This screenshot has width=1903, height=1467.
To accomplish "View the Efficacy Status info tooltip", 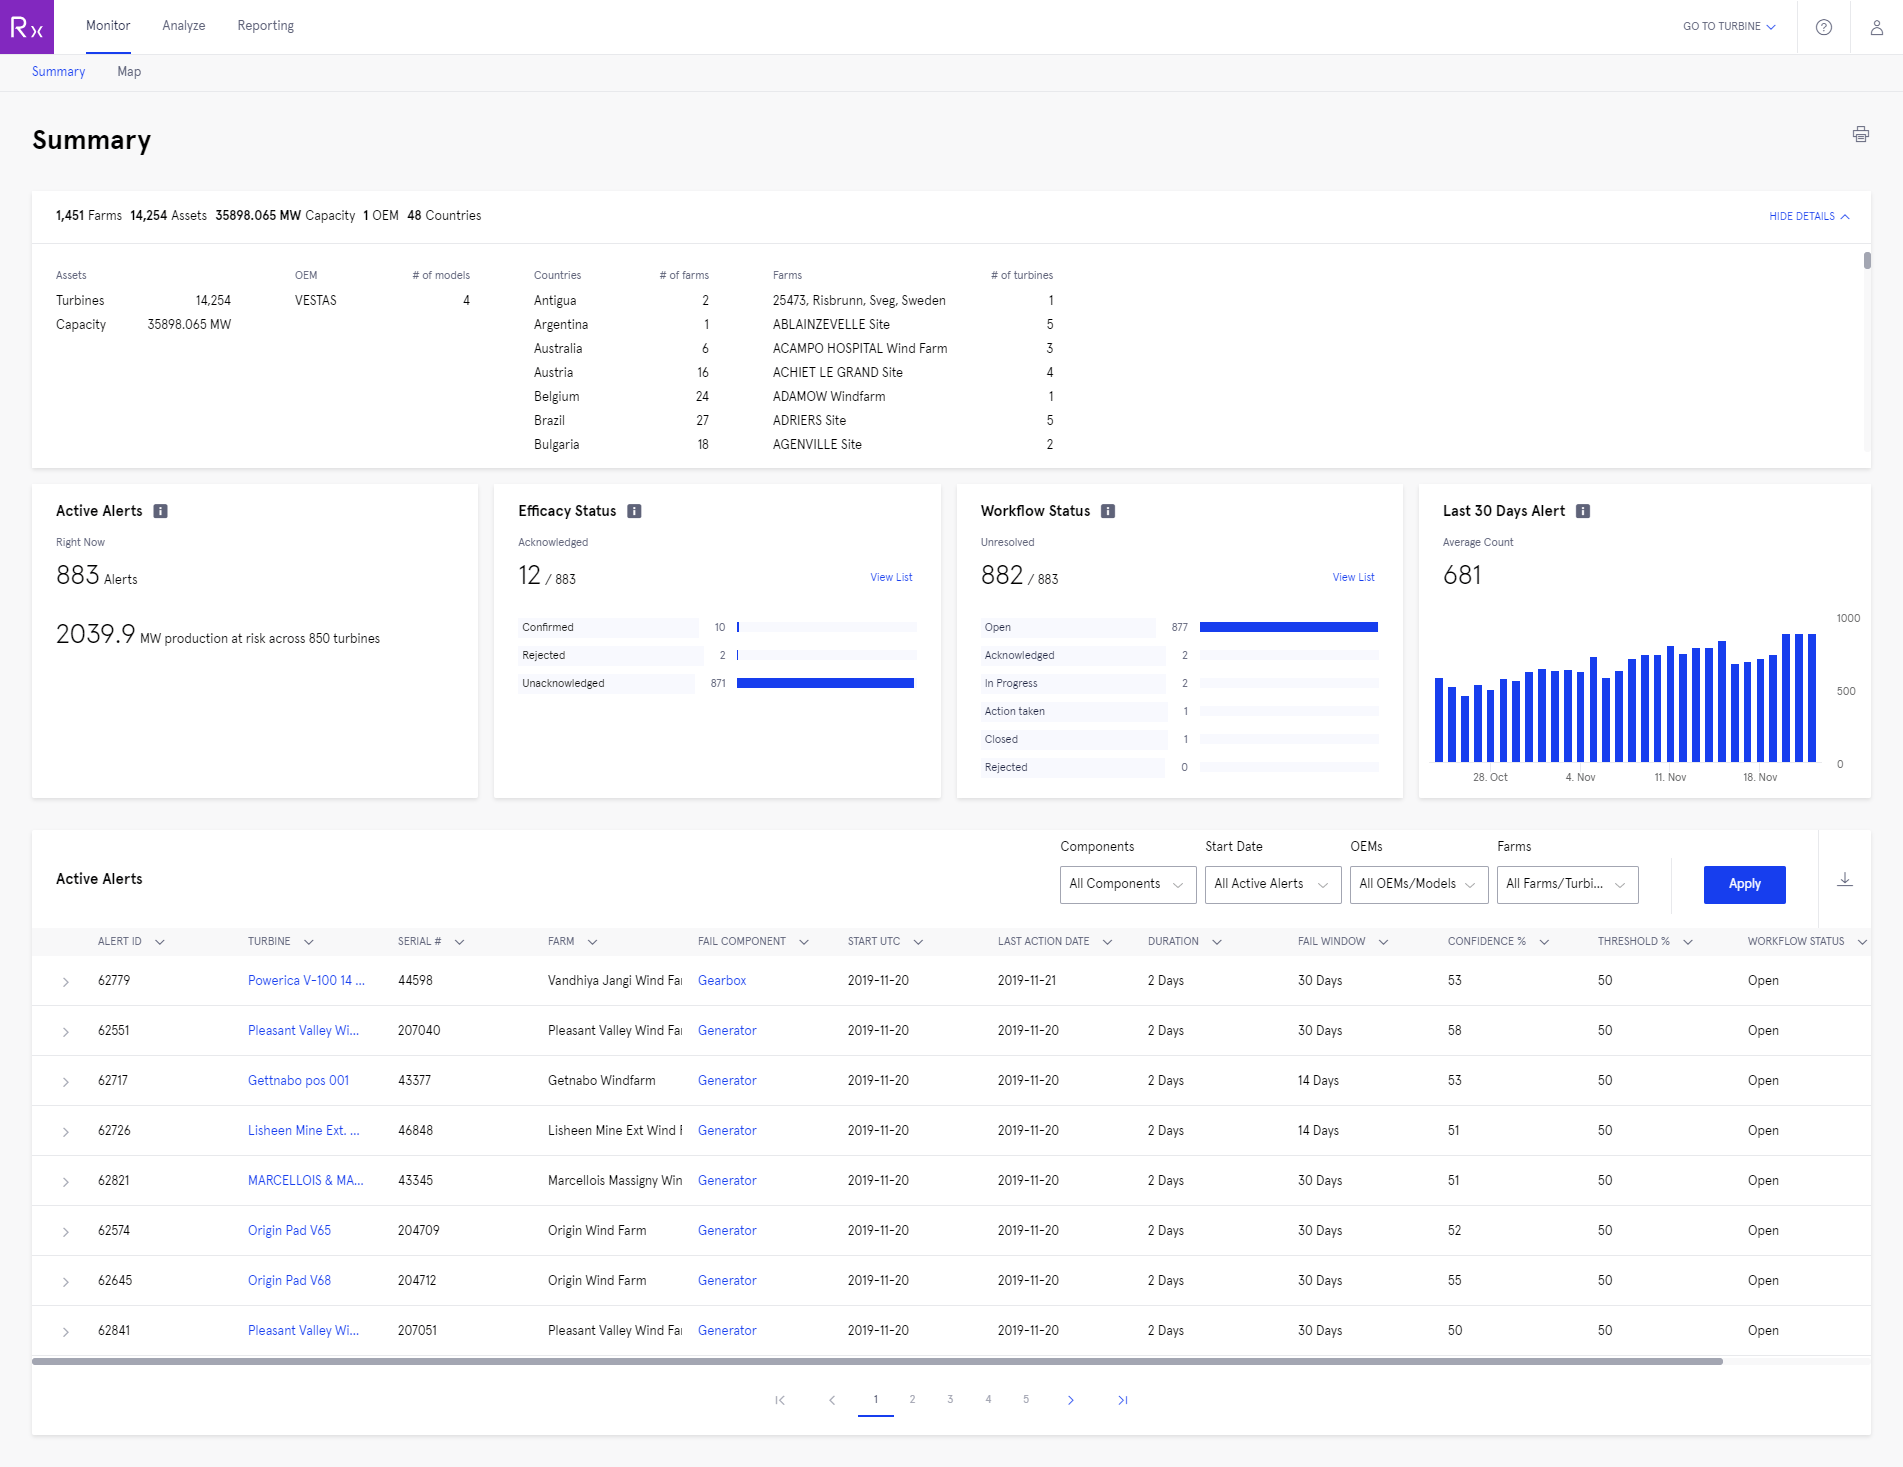I will 633,510.
